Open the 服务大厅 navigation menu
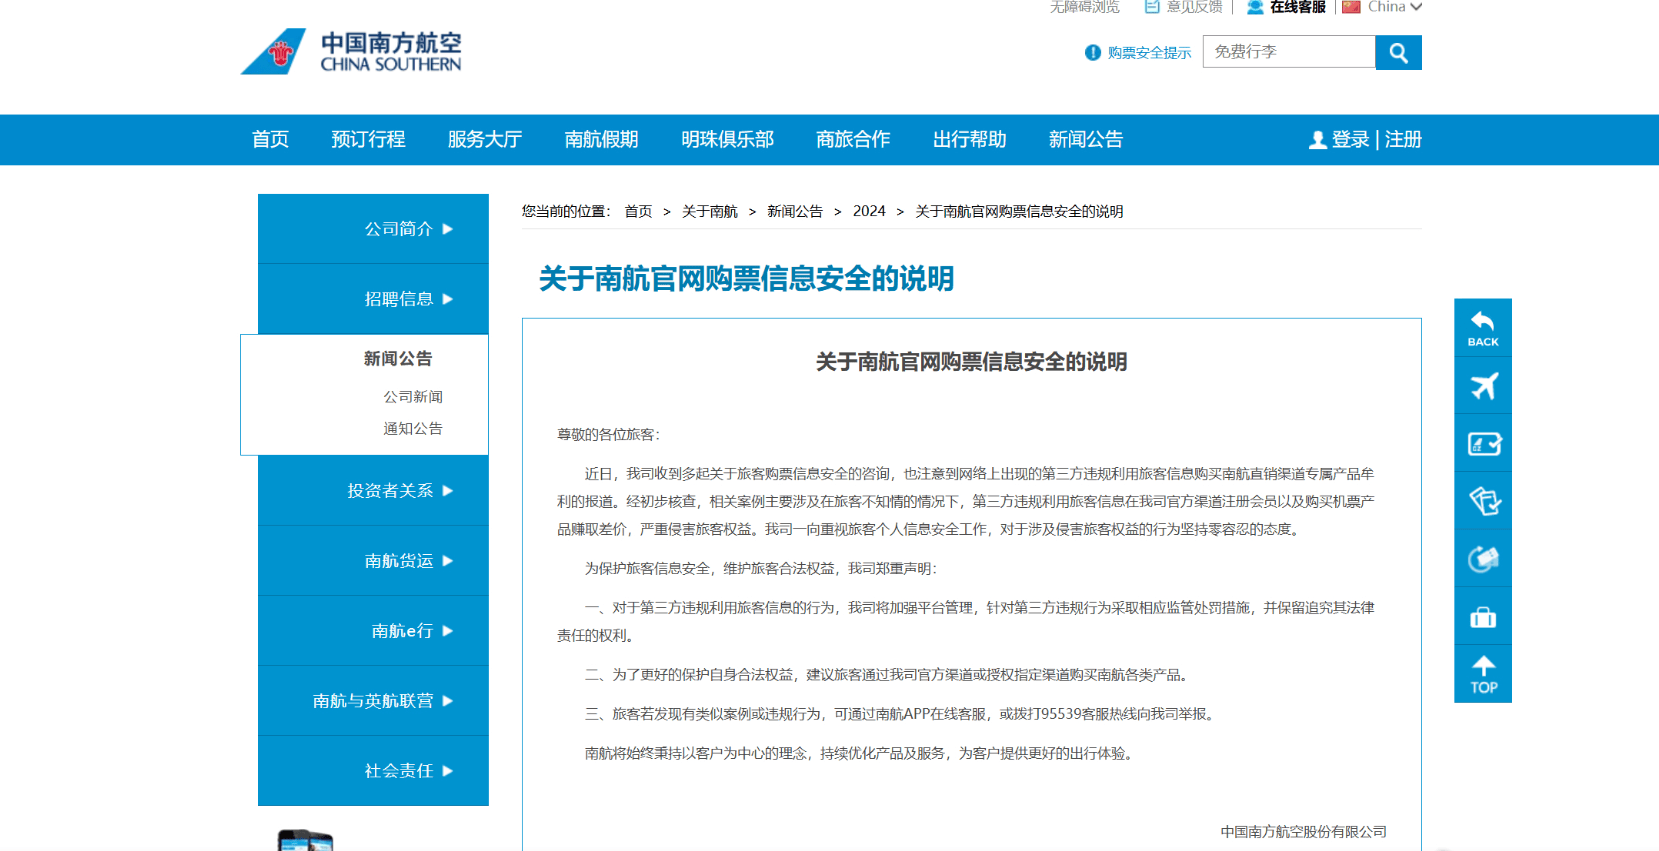 pos(485,140)
